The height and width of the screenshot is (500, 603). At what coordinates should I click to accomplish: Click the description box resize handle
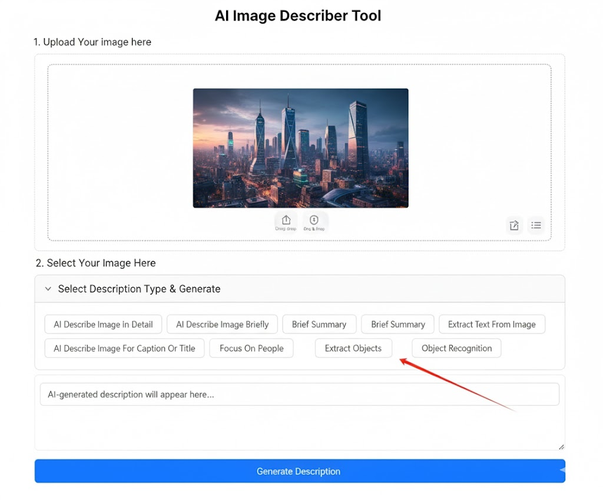(x=560, y=446)
